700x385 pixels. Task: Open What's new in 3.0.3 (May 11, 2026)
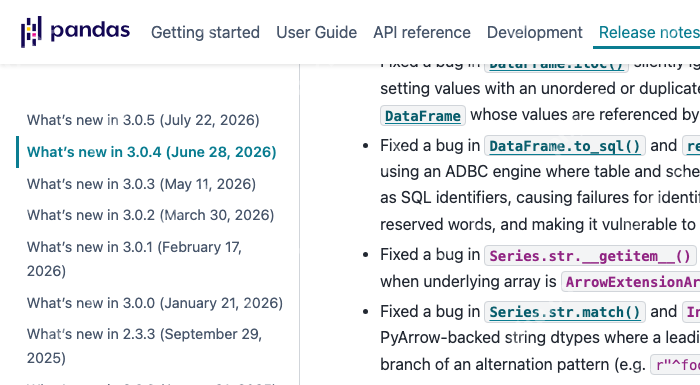point(141,184)
